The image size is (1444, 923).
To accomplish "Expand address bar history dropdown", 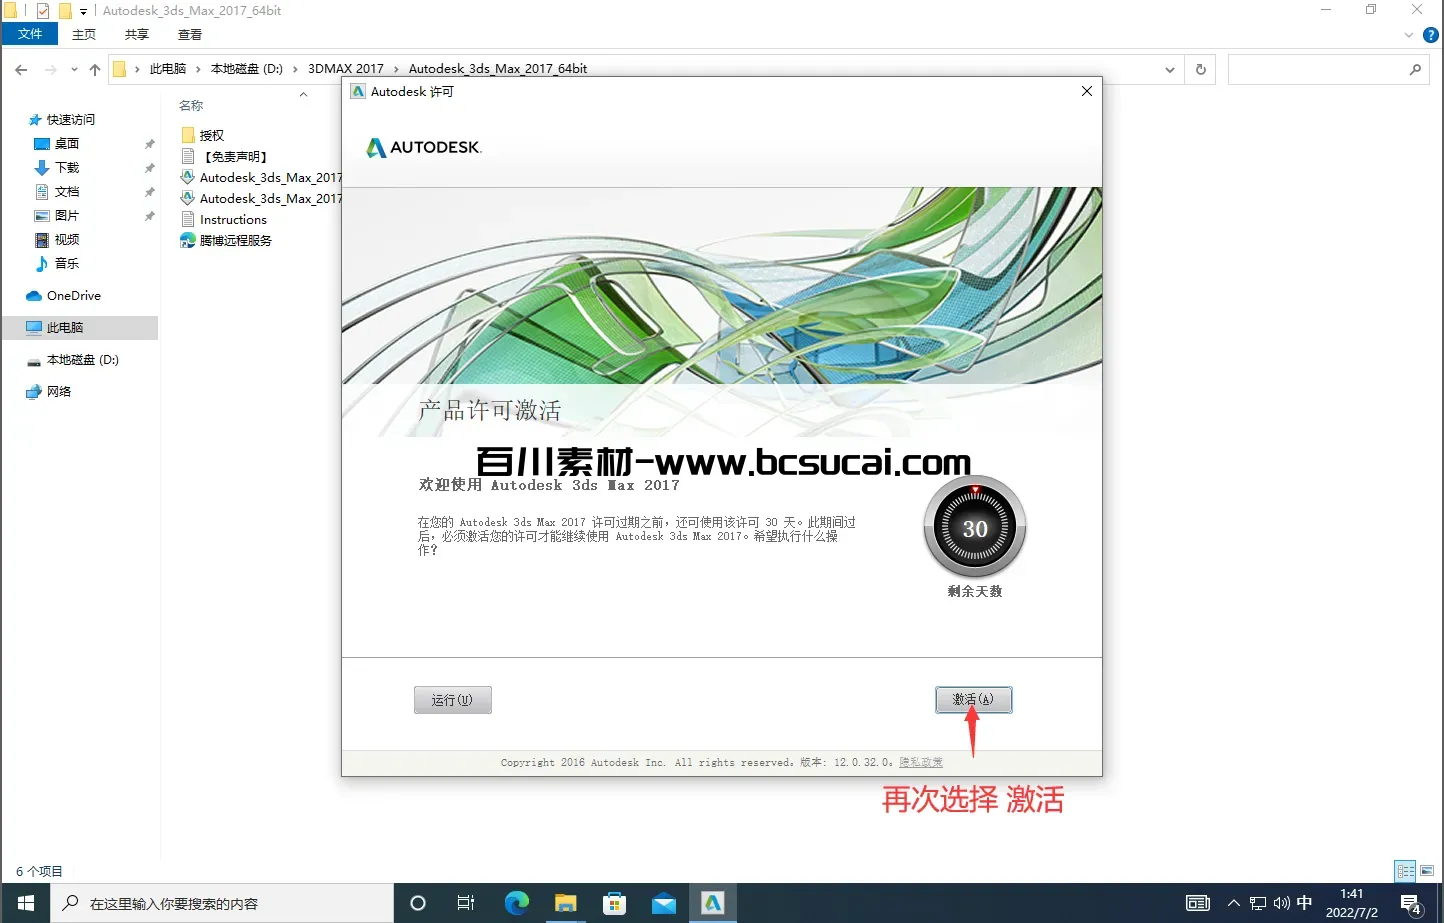I will point(1170,70).
